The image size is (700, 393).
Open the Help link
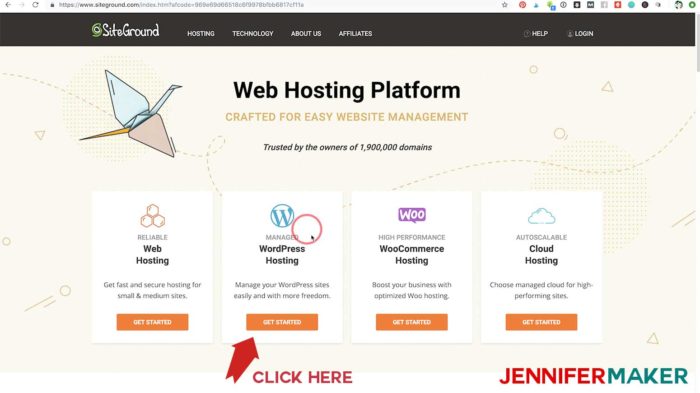(x=536, y=33)
